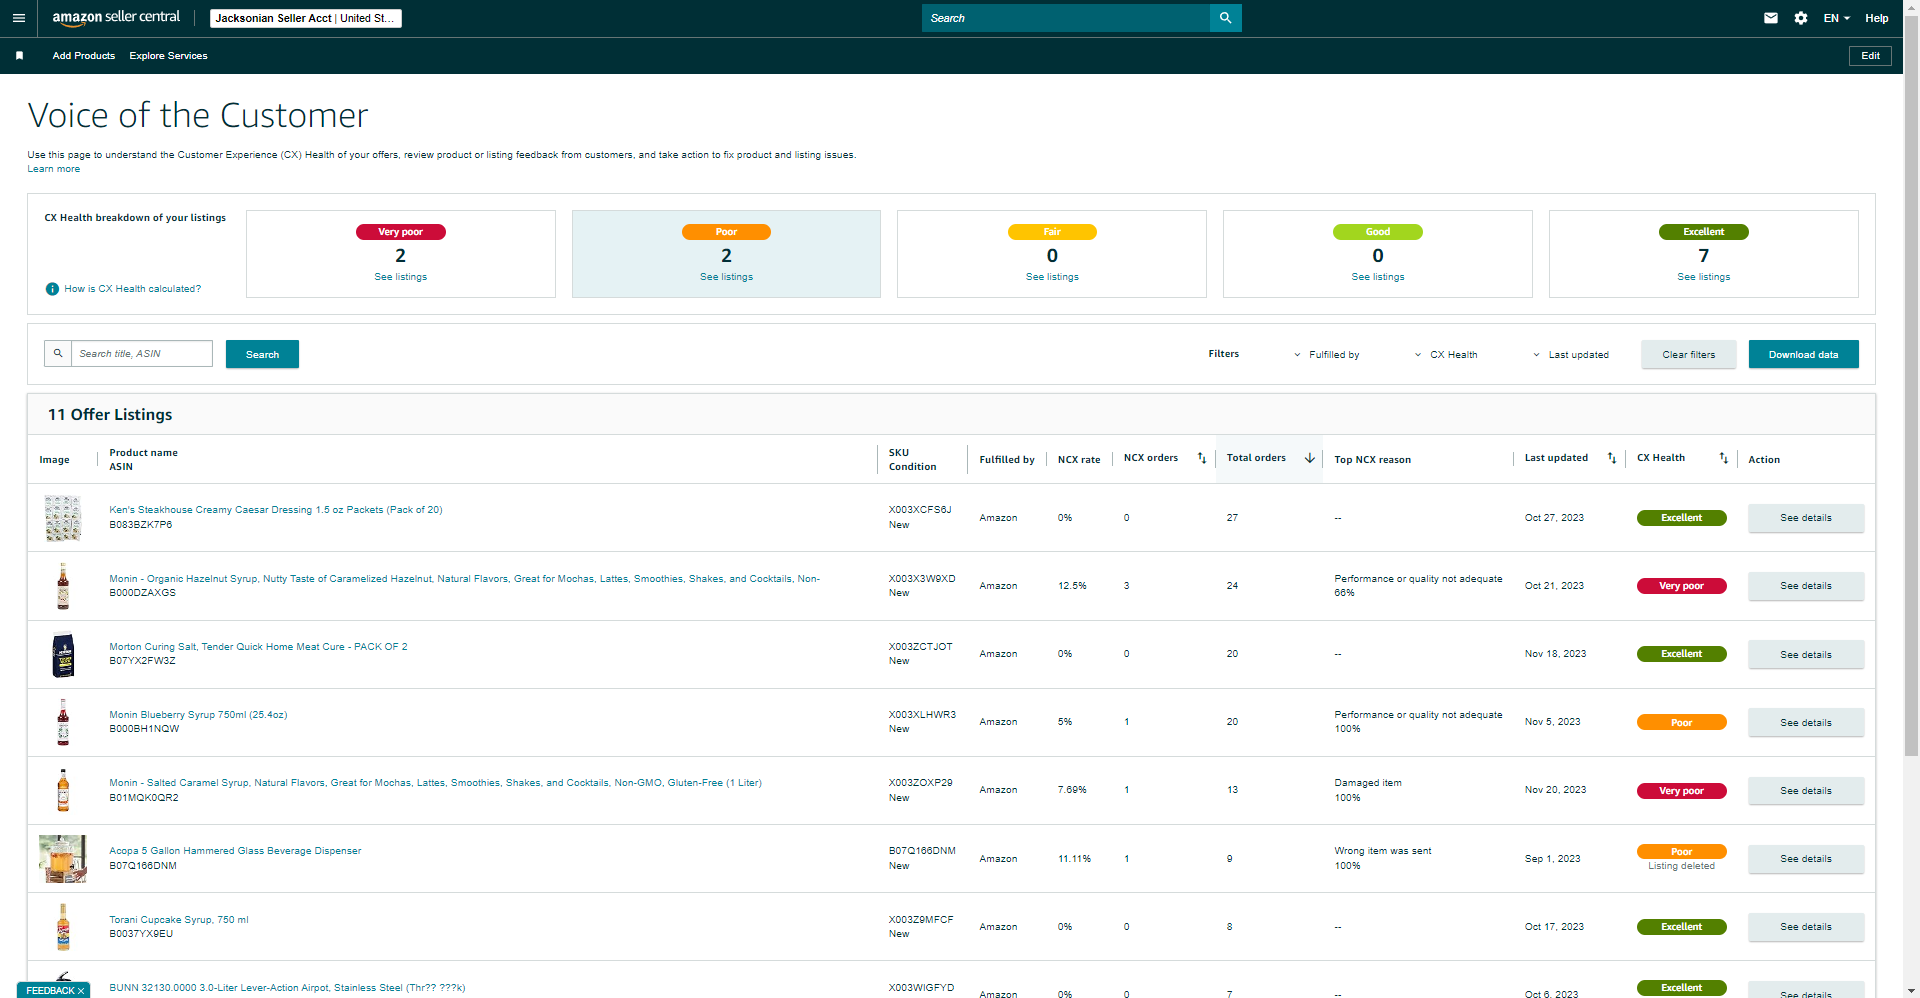Click the Clear filters button
Viewport: 1920px width, 998px height.
click(x=1689, y=354)
